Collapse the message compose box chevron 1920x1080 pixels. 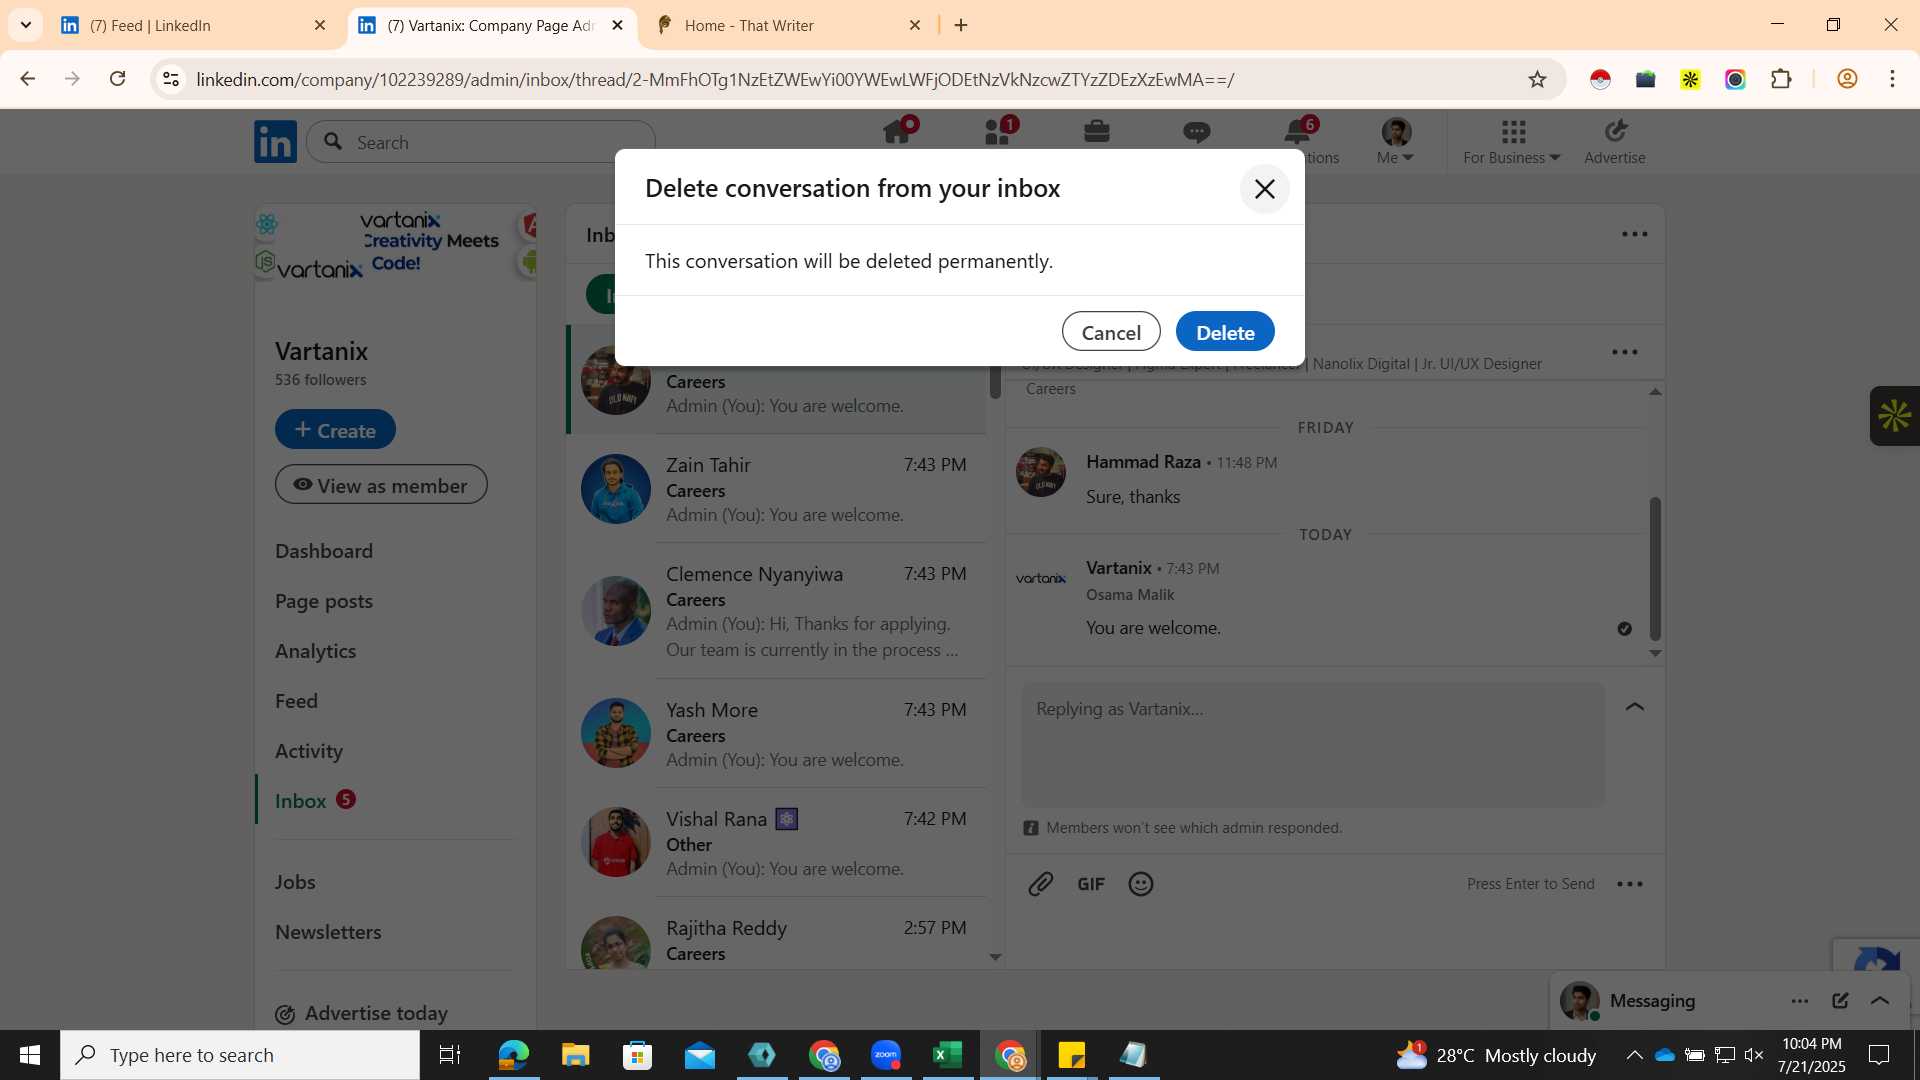point(1635,707)
